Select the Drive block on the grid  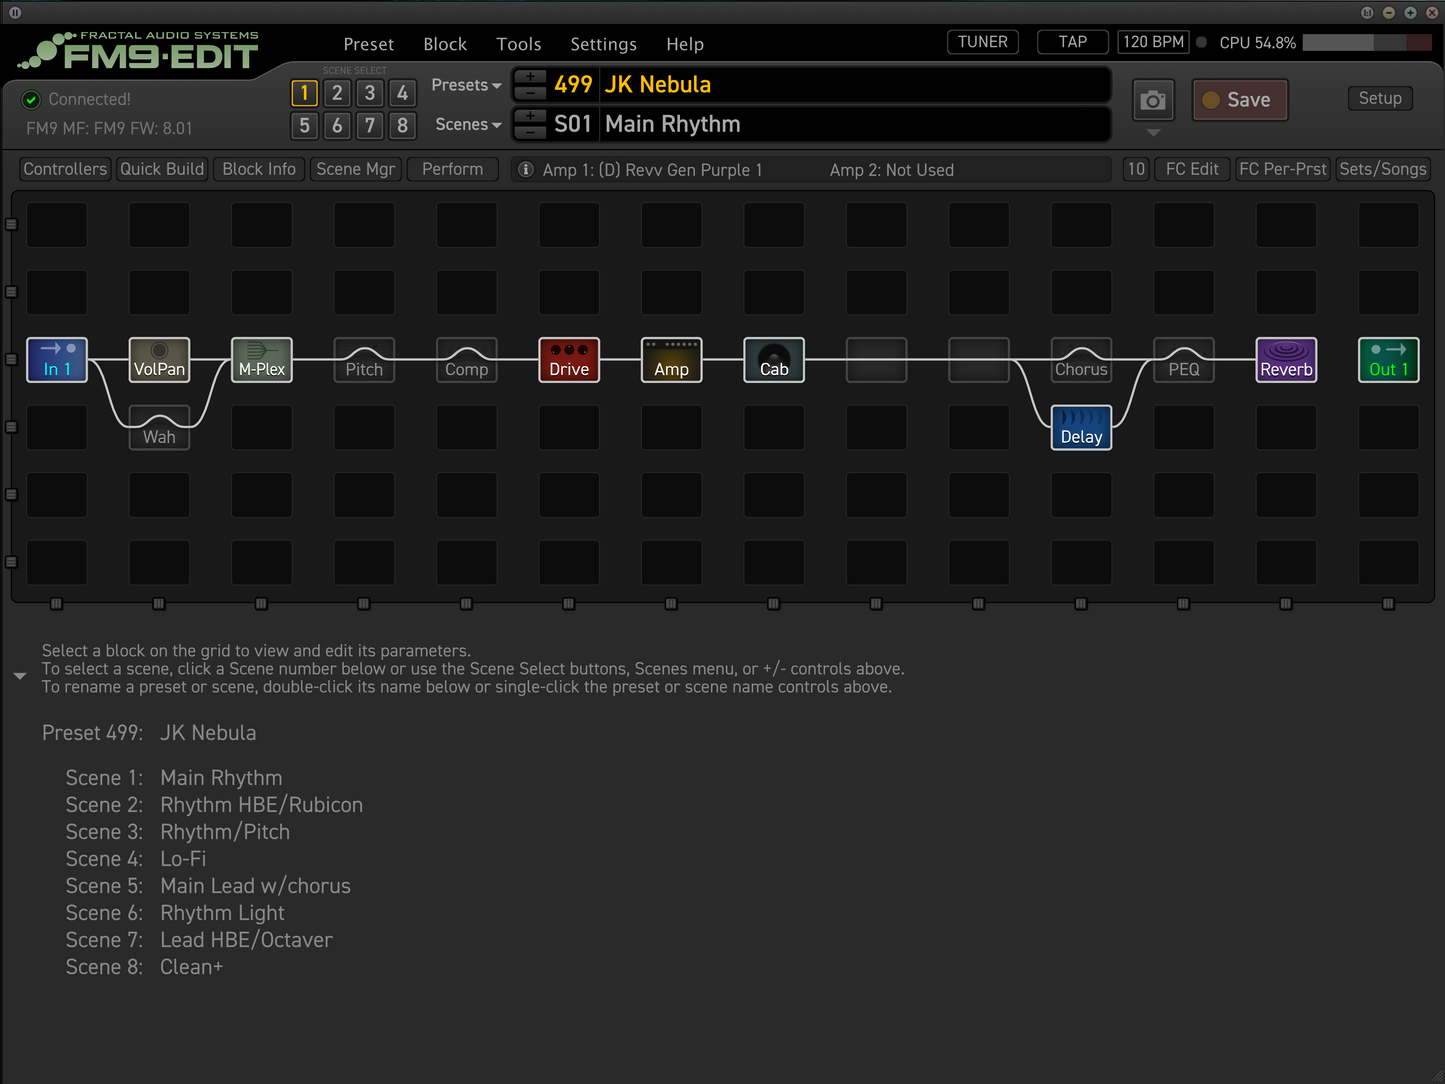pyautogui.click(x=569, y=360)
